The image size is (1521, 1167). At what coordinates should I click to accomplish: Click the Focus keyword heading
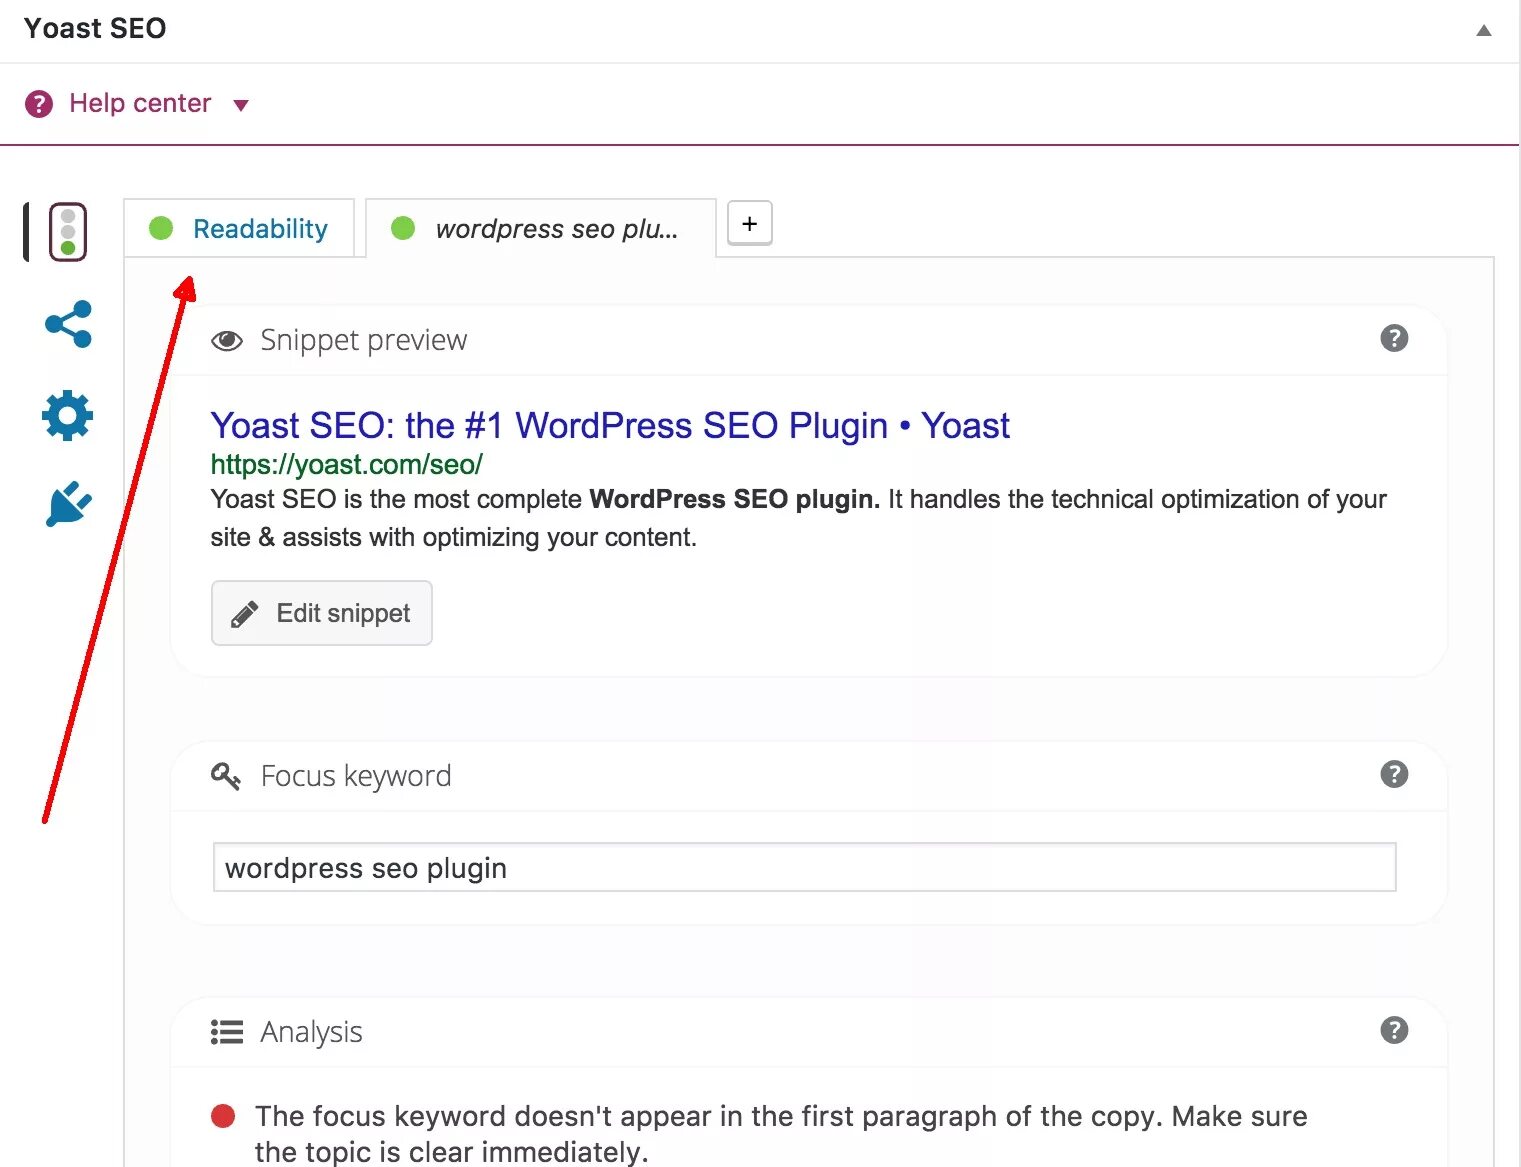pyautogui.click(x=356, y=776)
